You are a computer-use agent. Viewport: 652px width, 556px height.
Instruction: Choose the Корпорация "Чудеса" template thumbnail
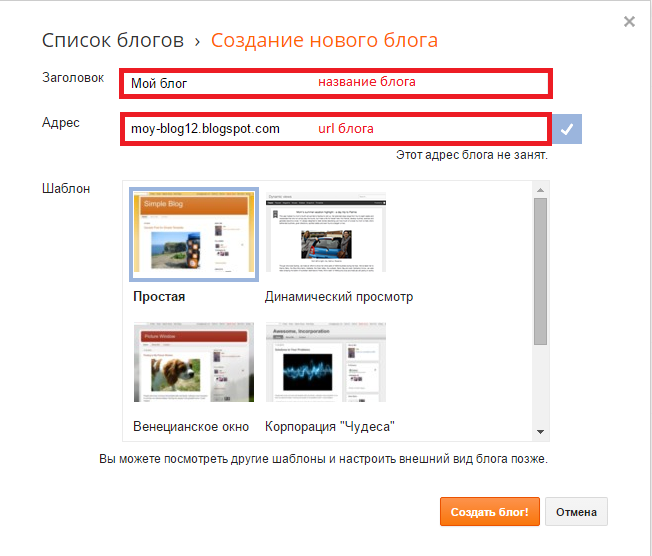coord(326,362)
